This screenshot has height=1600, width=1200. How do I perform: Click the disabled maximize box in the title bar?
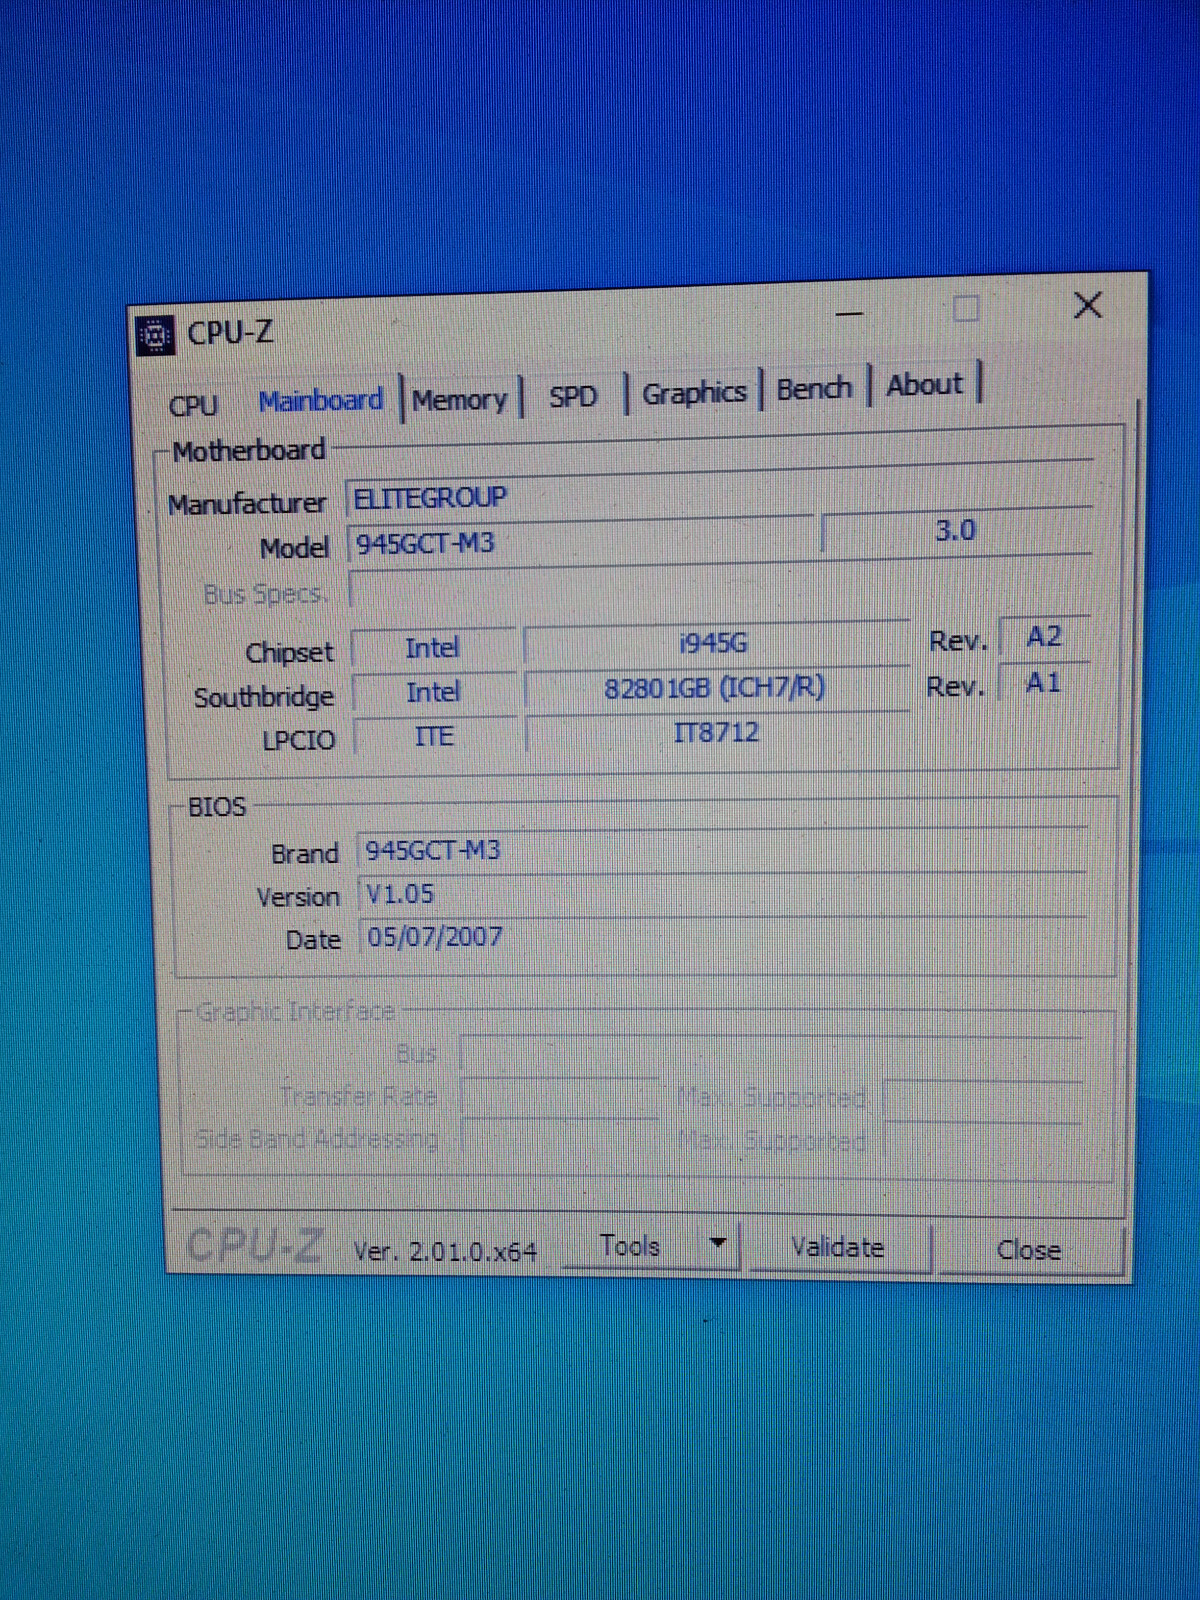point(965,308)
